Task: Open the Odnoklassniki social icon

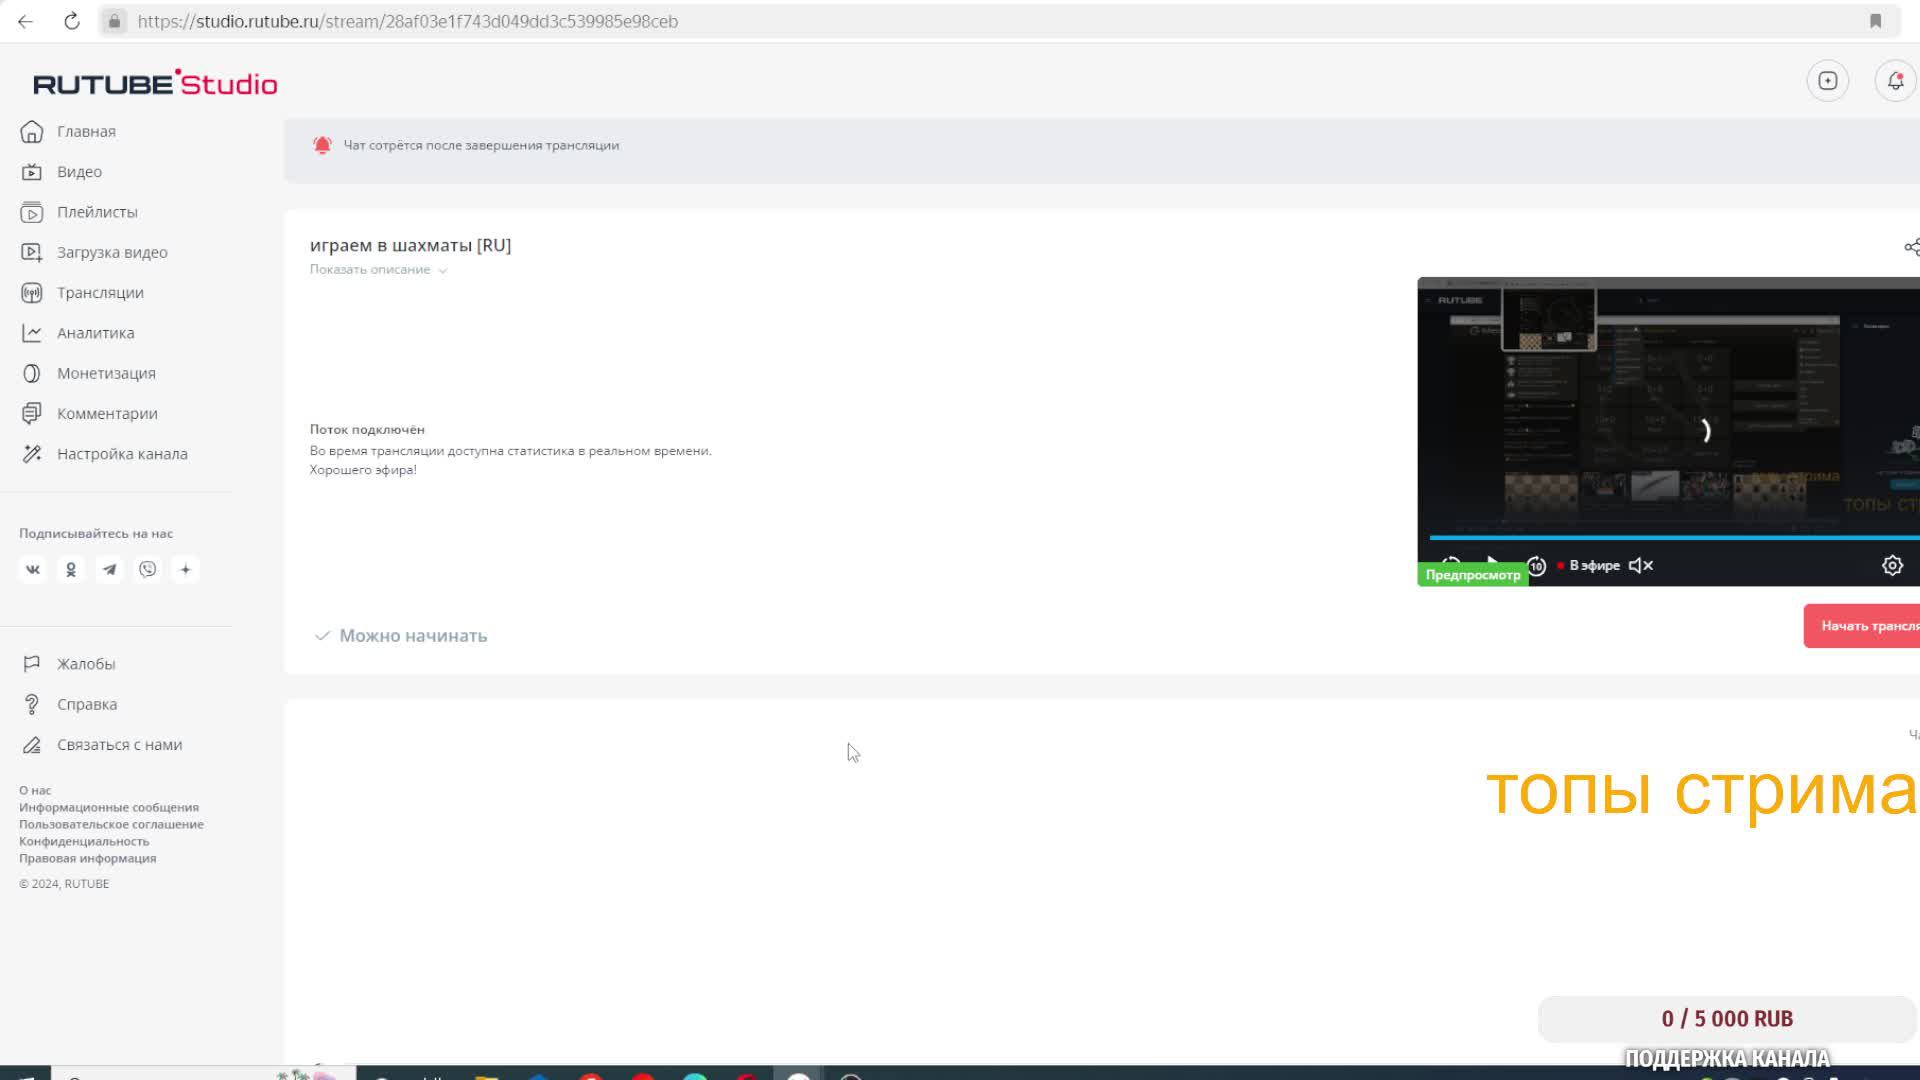Action: (x=71, y=569)
